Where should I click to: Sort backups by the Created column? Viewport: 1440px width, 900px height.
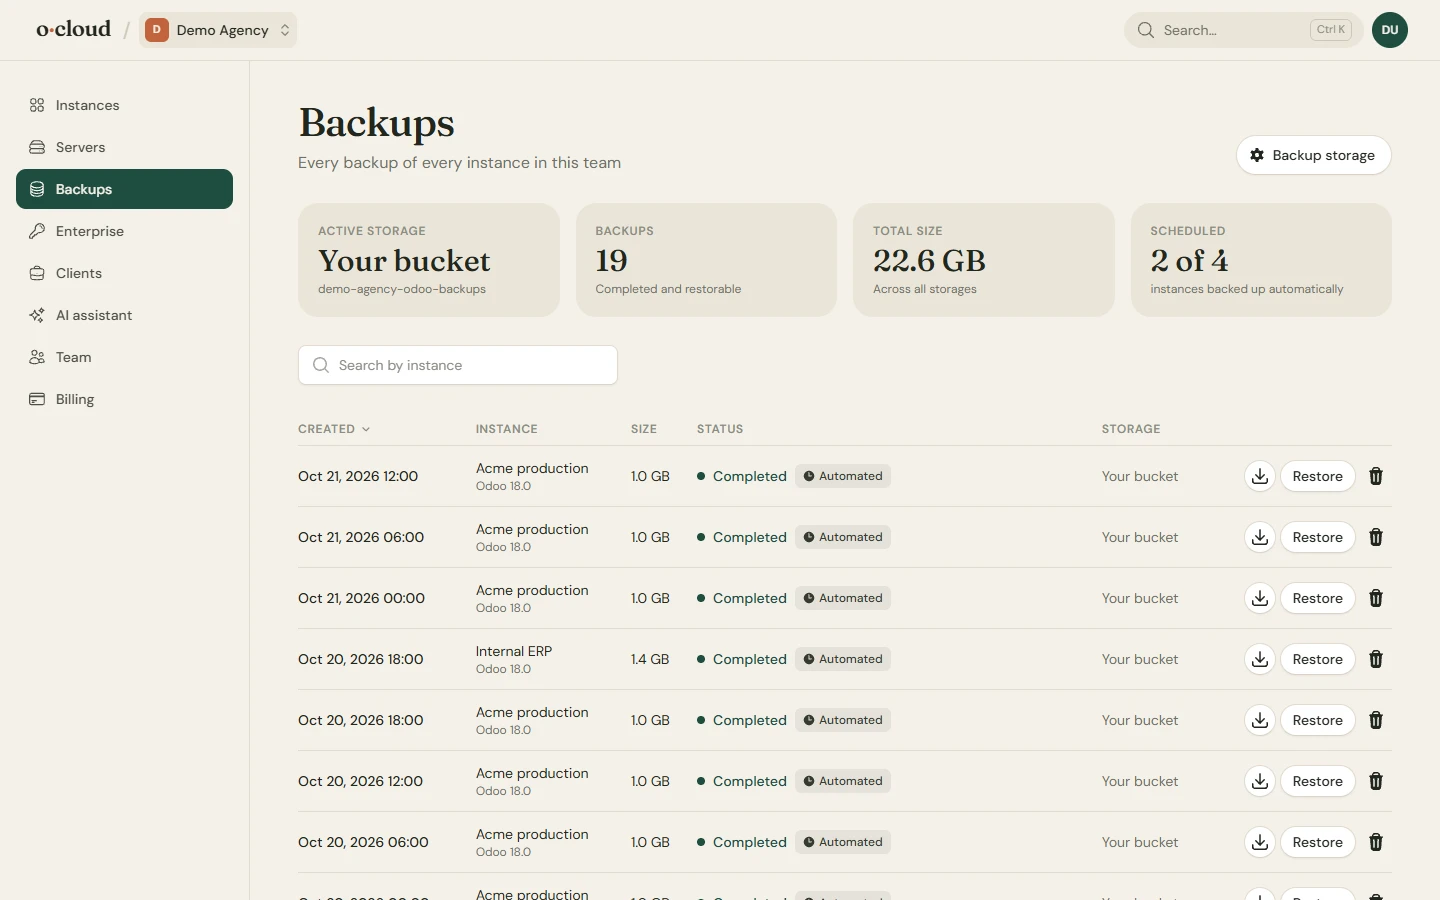click(334, 429)
